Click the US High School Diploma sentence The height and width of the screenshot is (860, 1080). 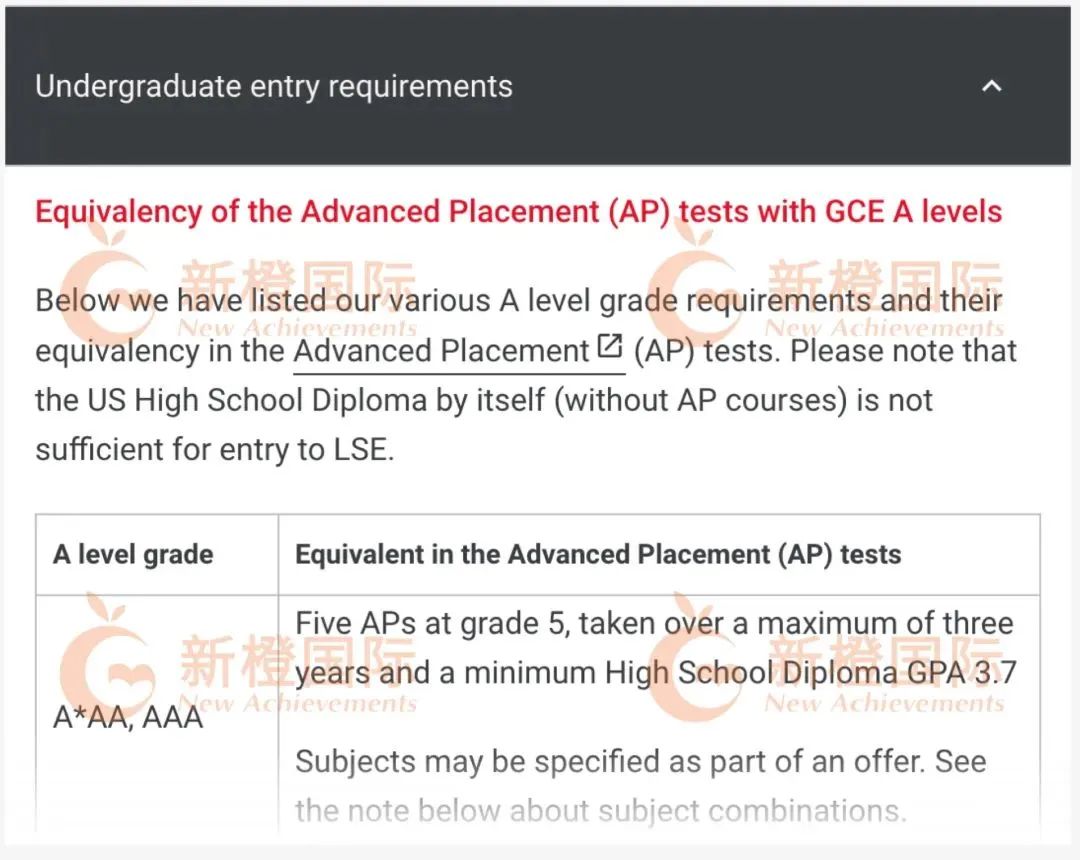[x=484, y=401]
